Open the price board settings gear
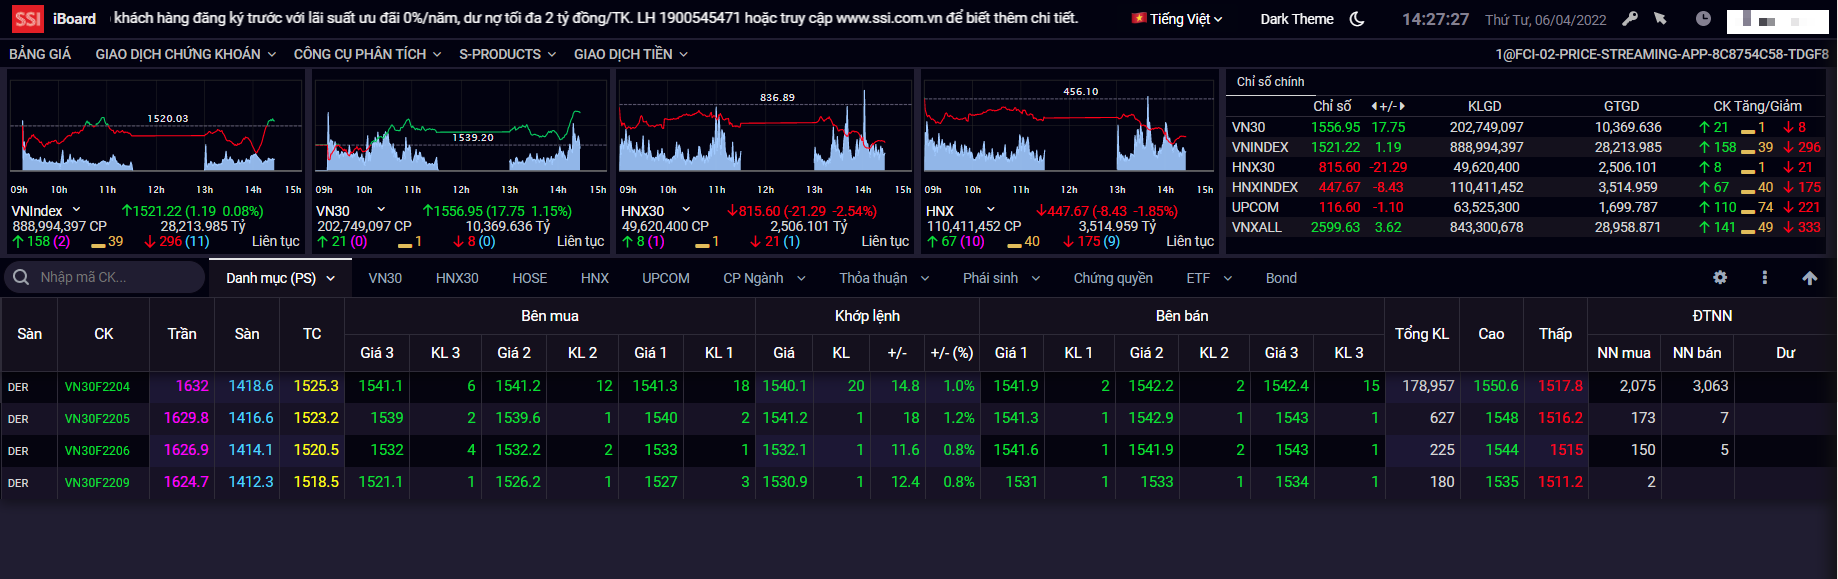1838x579 pixels. coord(1720,278)
